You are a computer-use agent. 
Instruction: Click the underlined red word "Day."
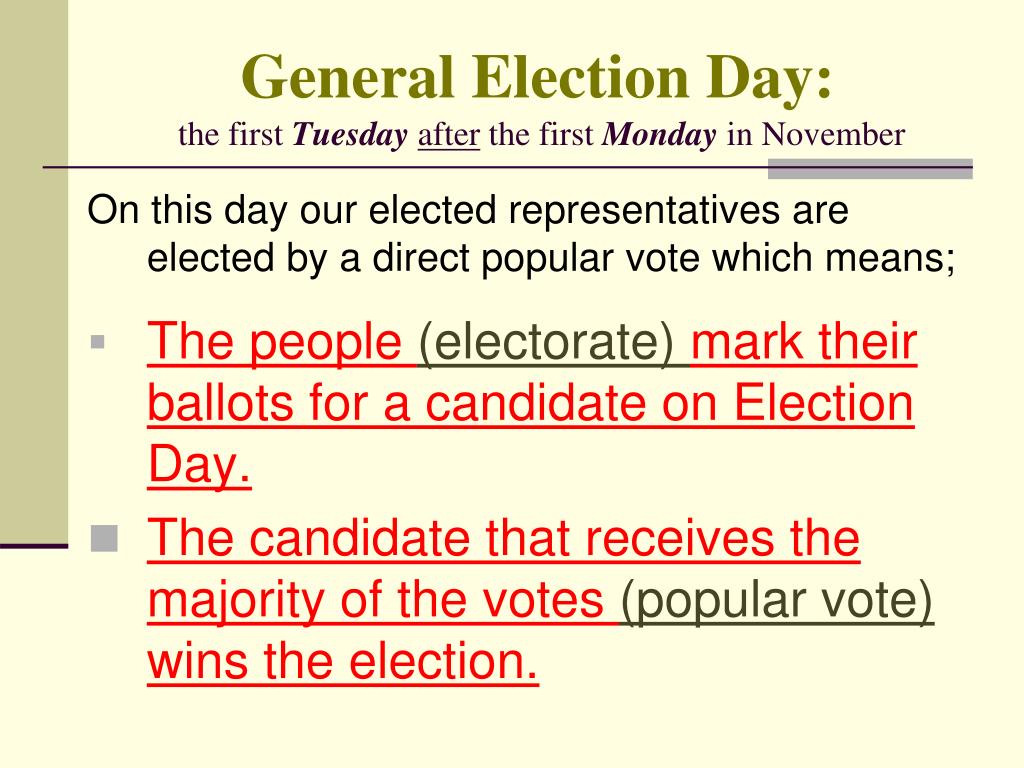point(199,465)
